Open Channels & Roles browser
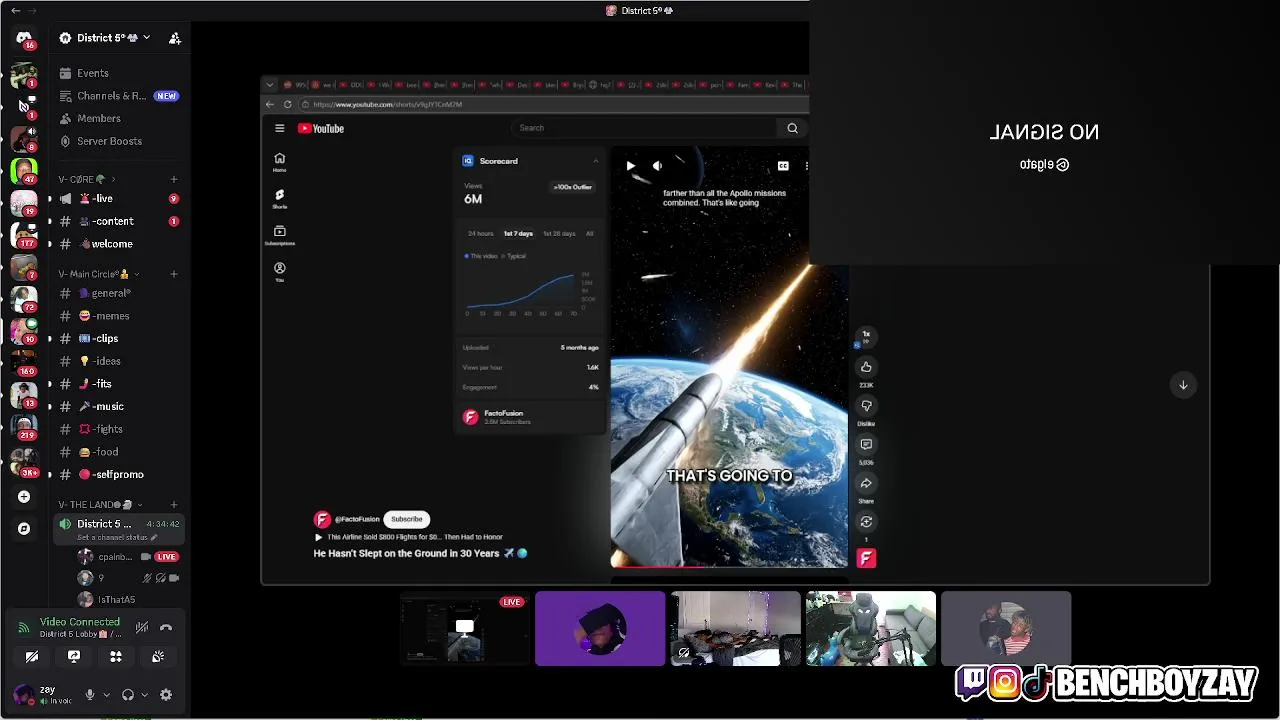 (x=120, y=96)
